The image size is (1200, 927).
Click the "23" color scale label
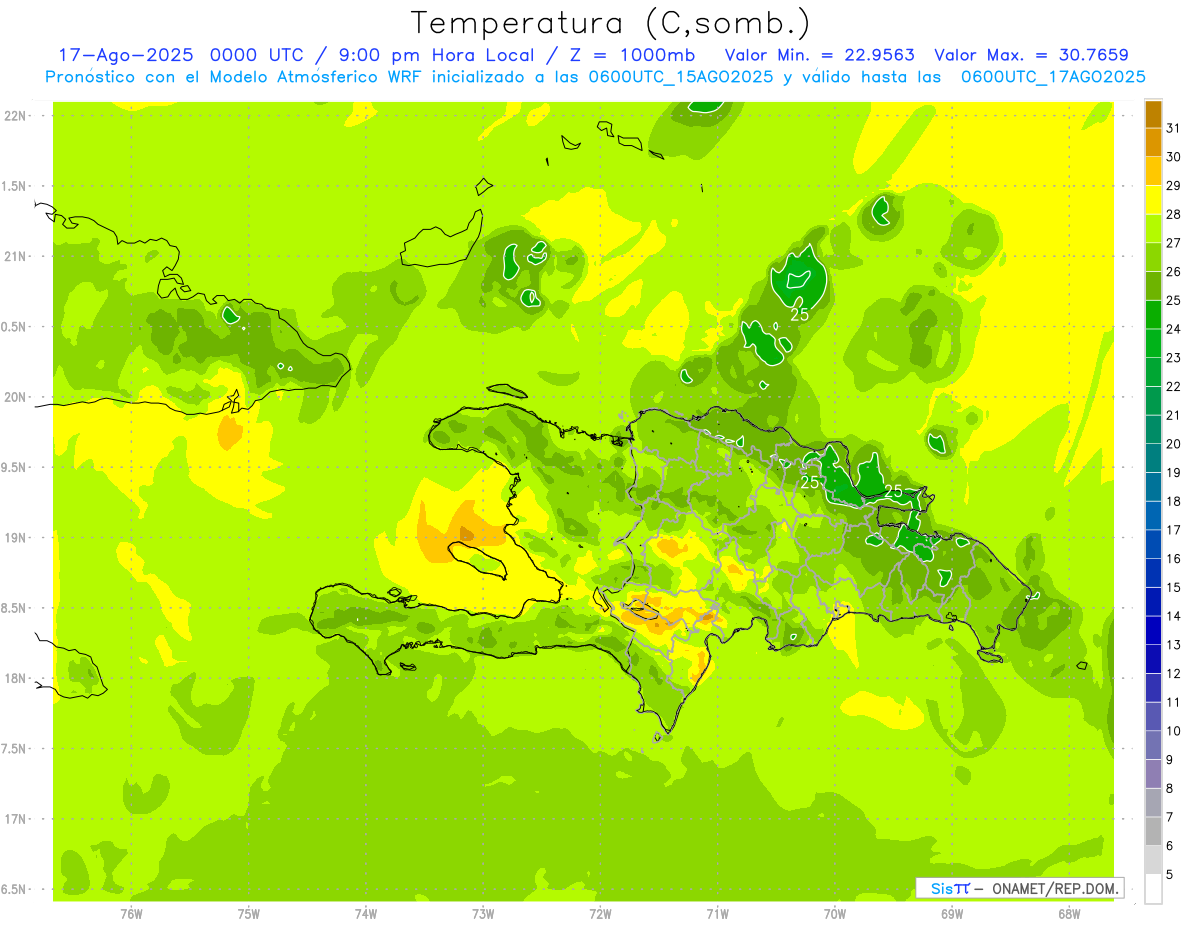[x=1174, y=357]
